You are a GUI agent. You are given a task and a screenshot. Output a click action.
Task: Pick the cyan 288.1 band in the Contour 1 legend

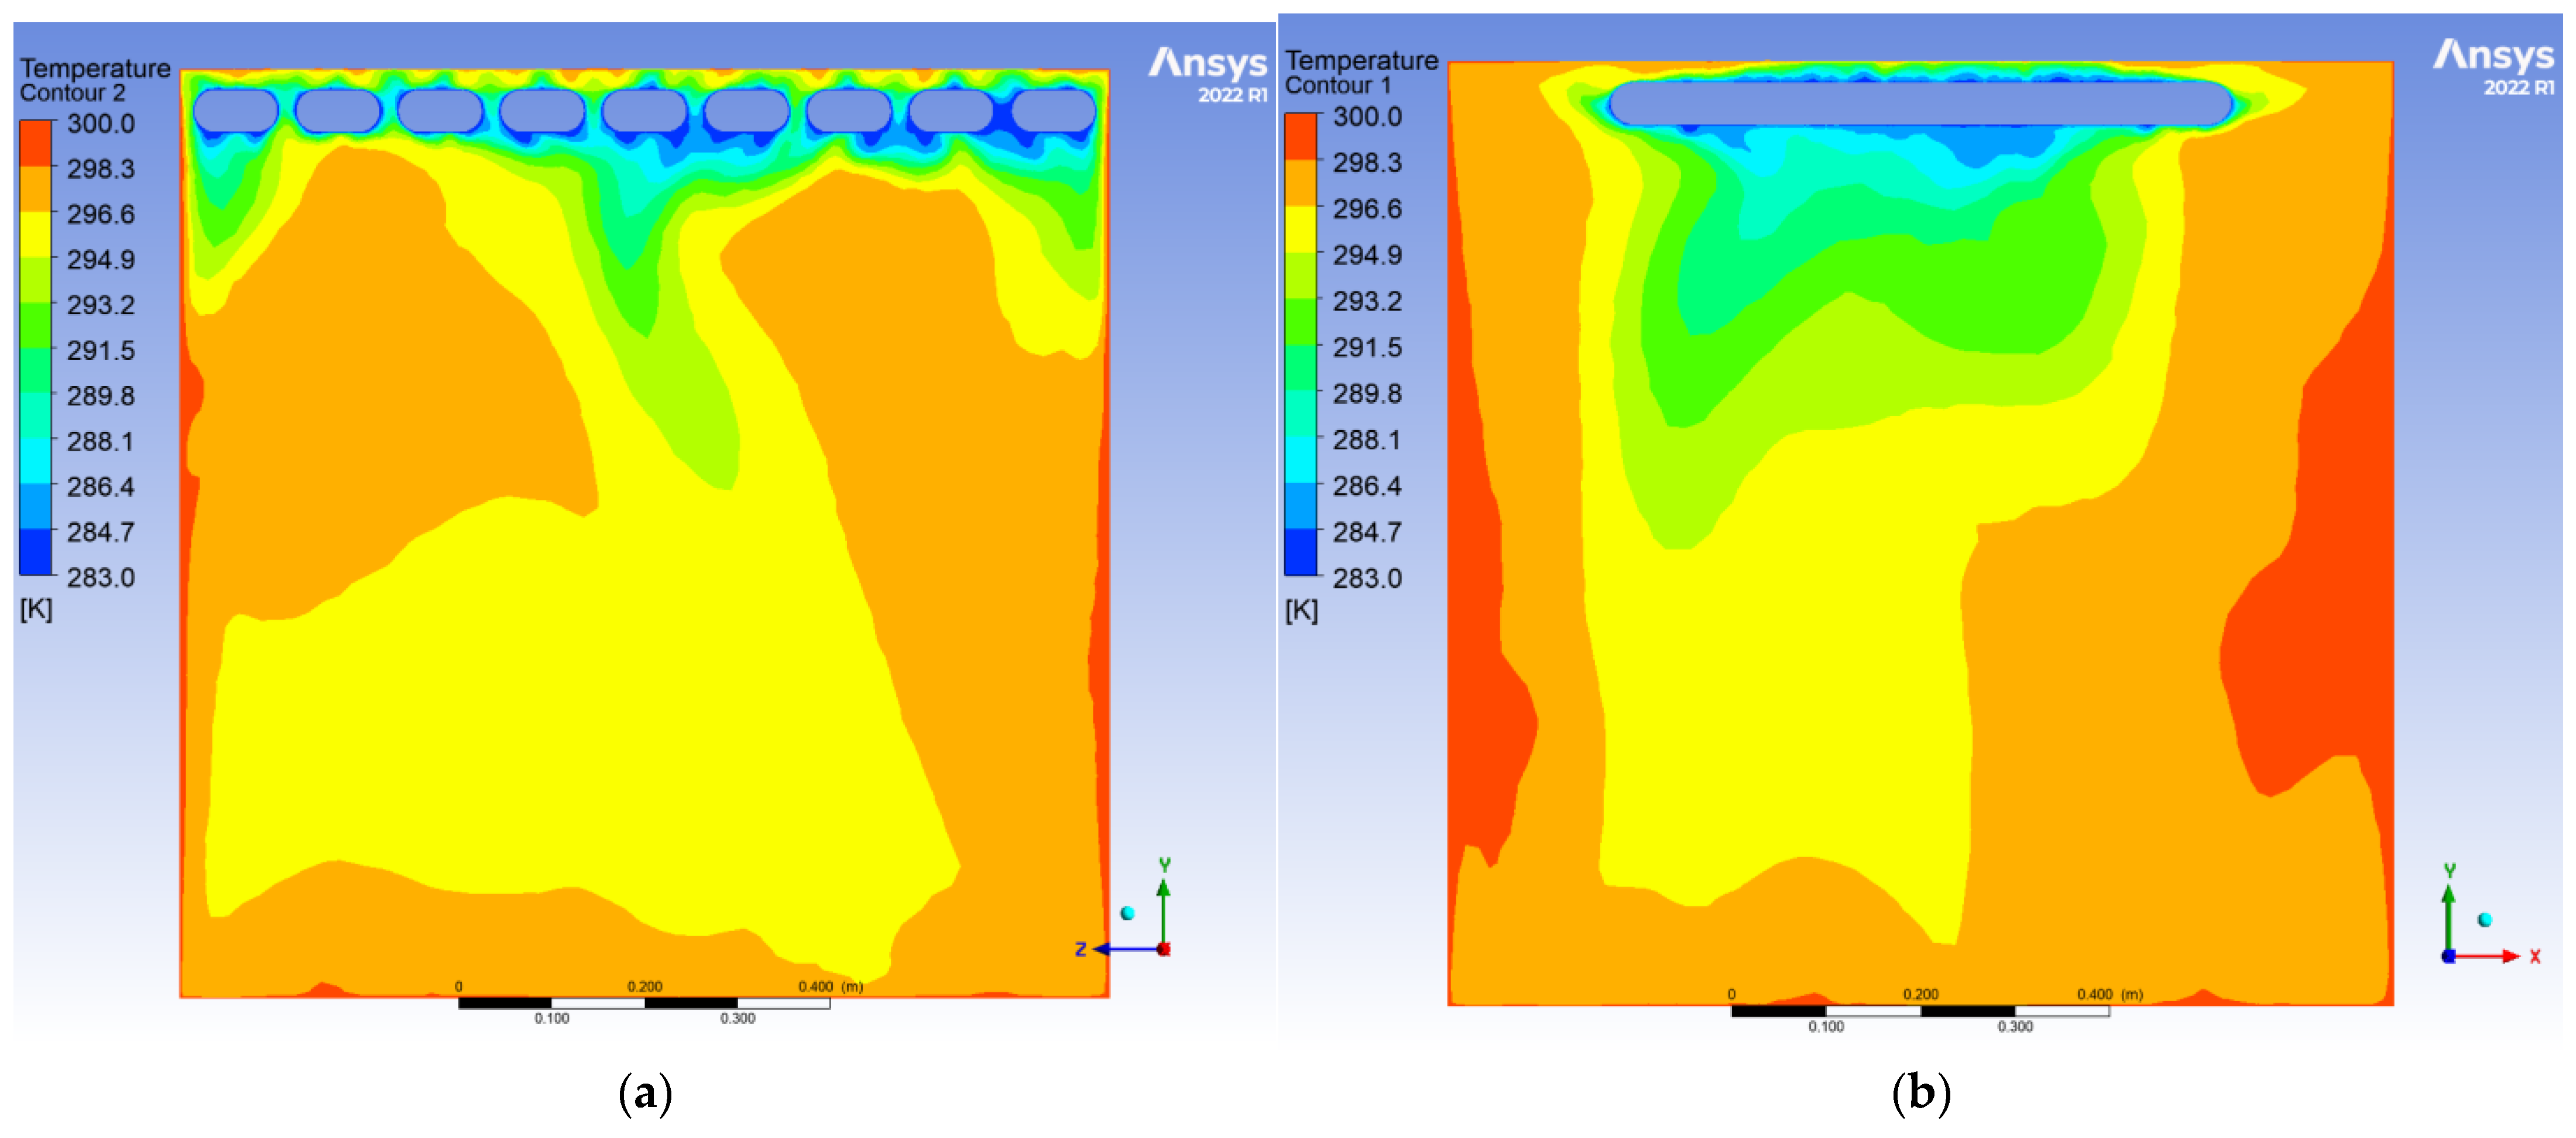[x=1301, y=460]
